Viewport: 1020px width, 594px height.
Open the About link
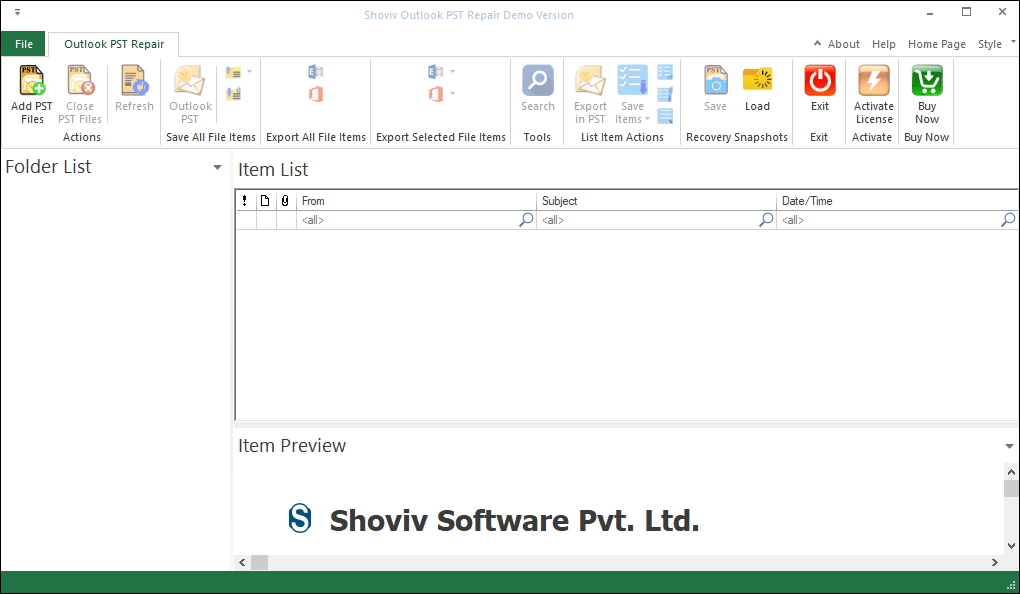tap(844, 44)
